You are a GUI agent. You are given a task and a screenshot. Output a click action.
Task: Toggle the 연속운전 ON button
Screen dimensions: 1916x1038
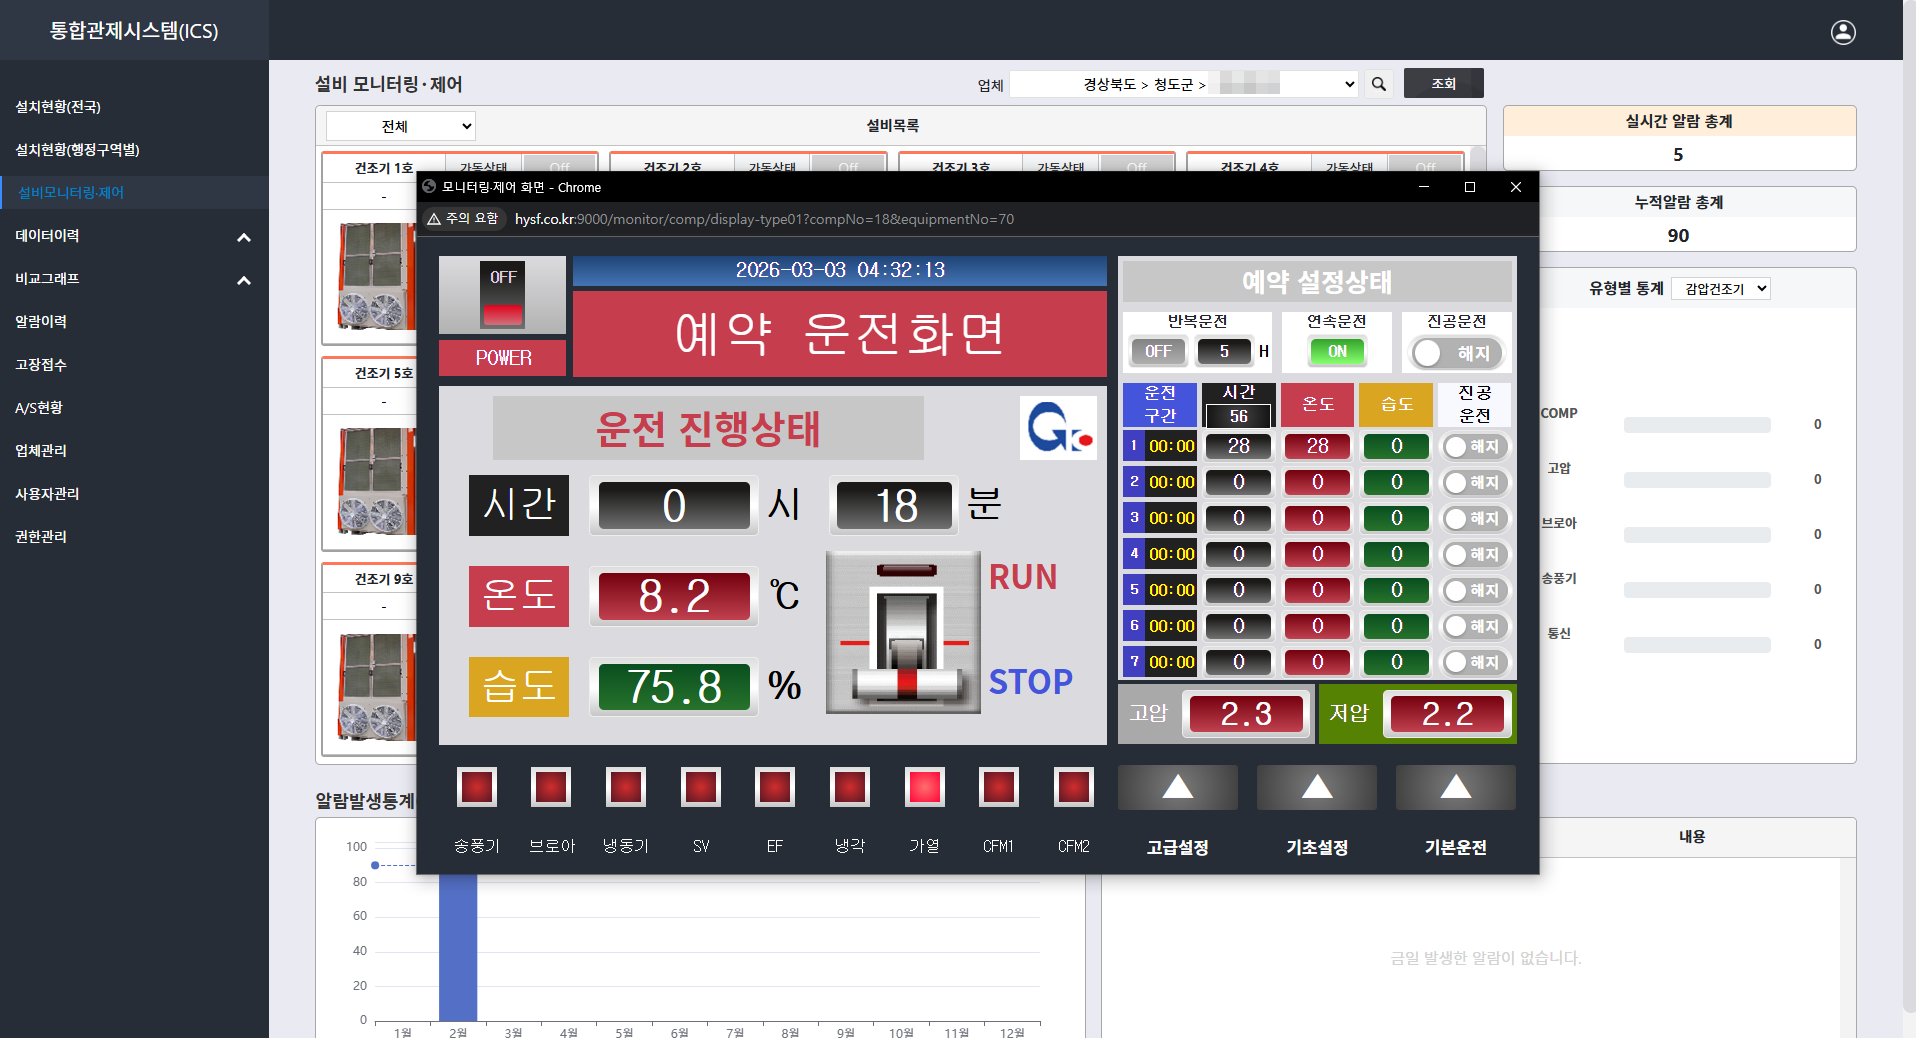pos(1337,352)
